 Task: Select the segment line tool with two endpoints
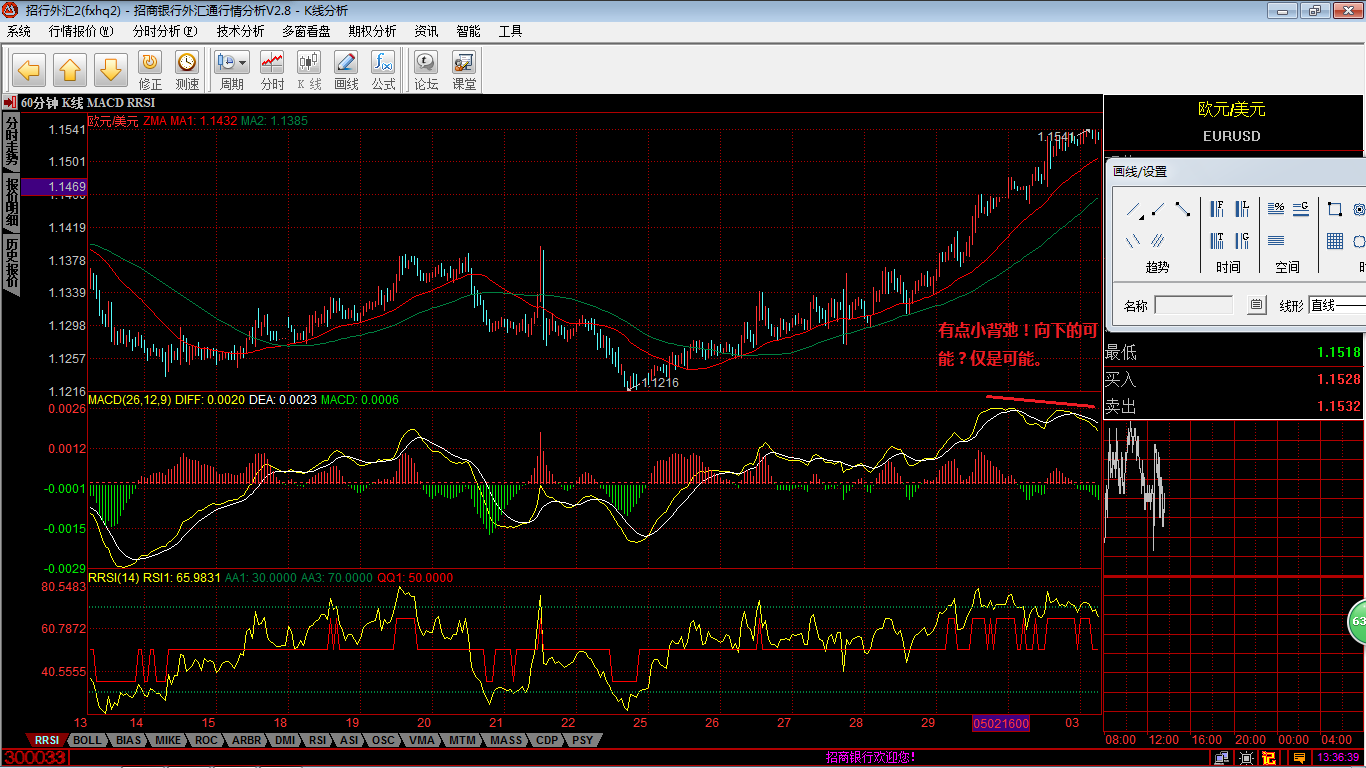[1183, 209]
